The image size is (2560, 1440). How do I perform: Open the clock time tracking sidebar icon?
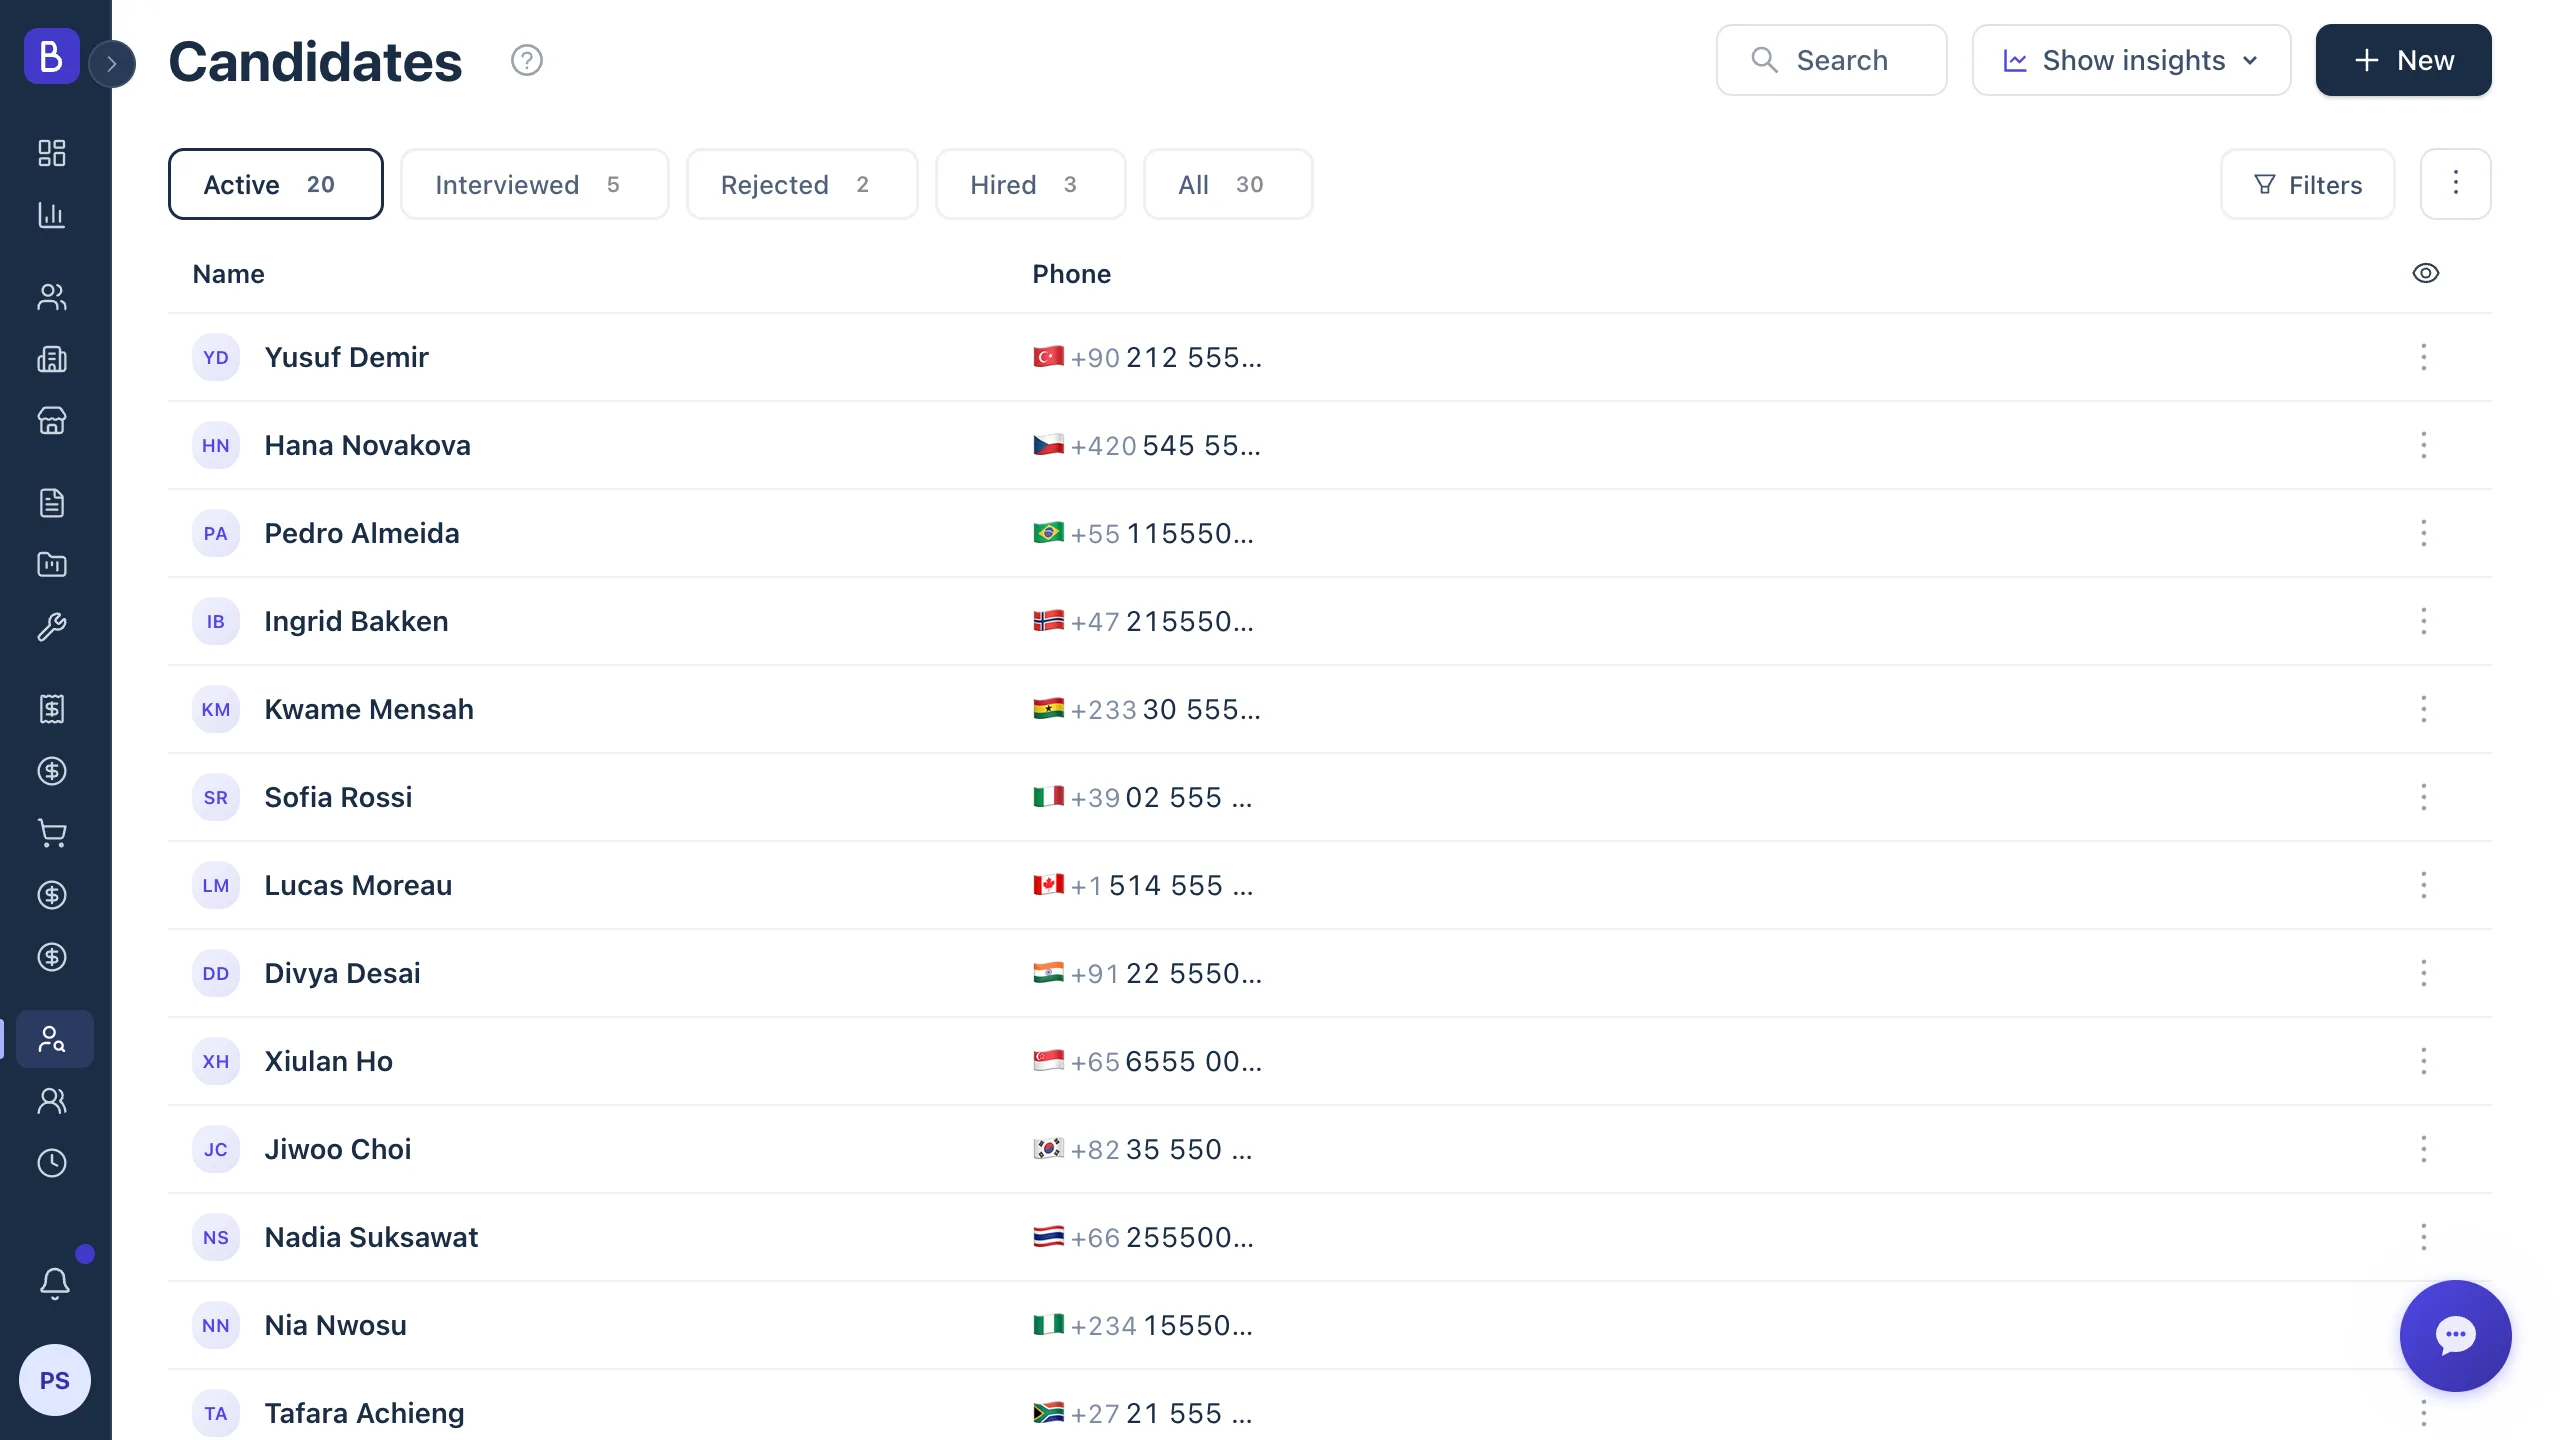(52, 1163)
